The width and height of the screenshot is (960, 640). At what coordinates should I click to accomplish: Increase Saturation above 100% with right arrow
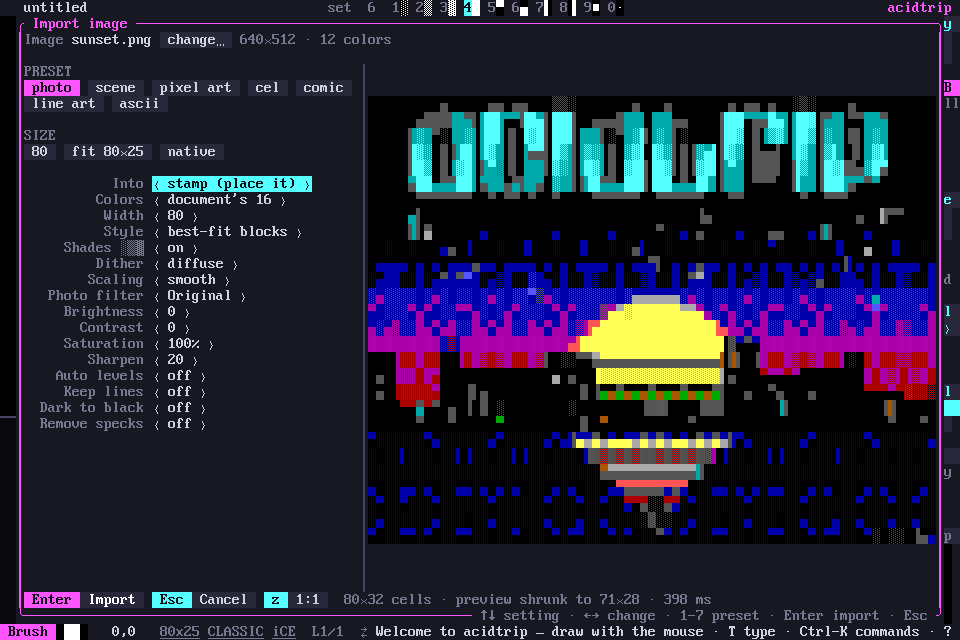[x=211, y=344]
